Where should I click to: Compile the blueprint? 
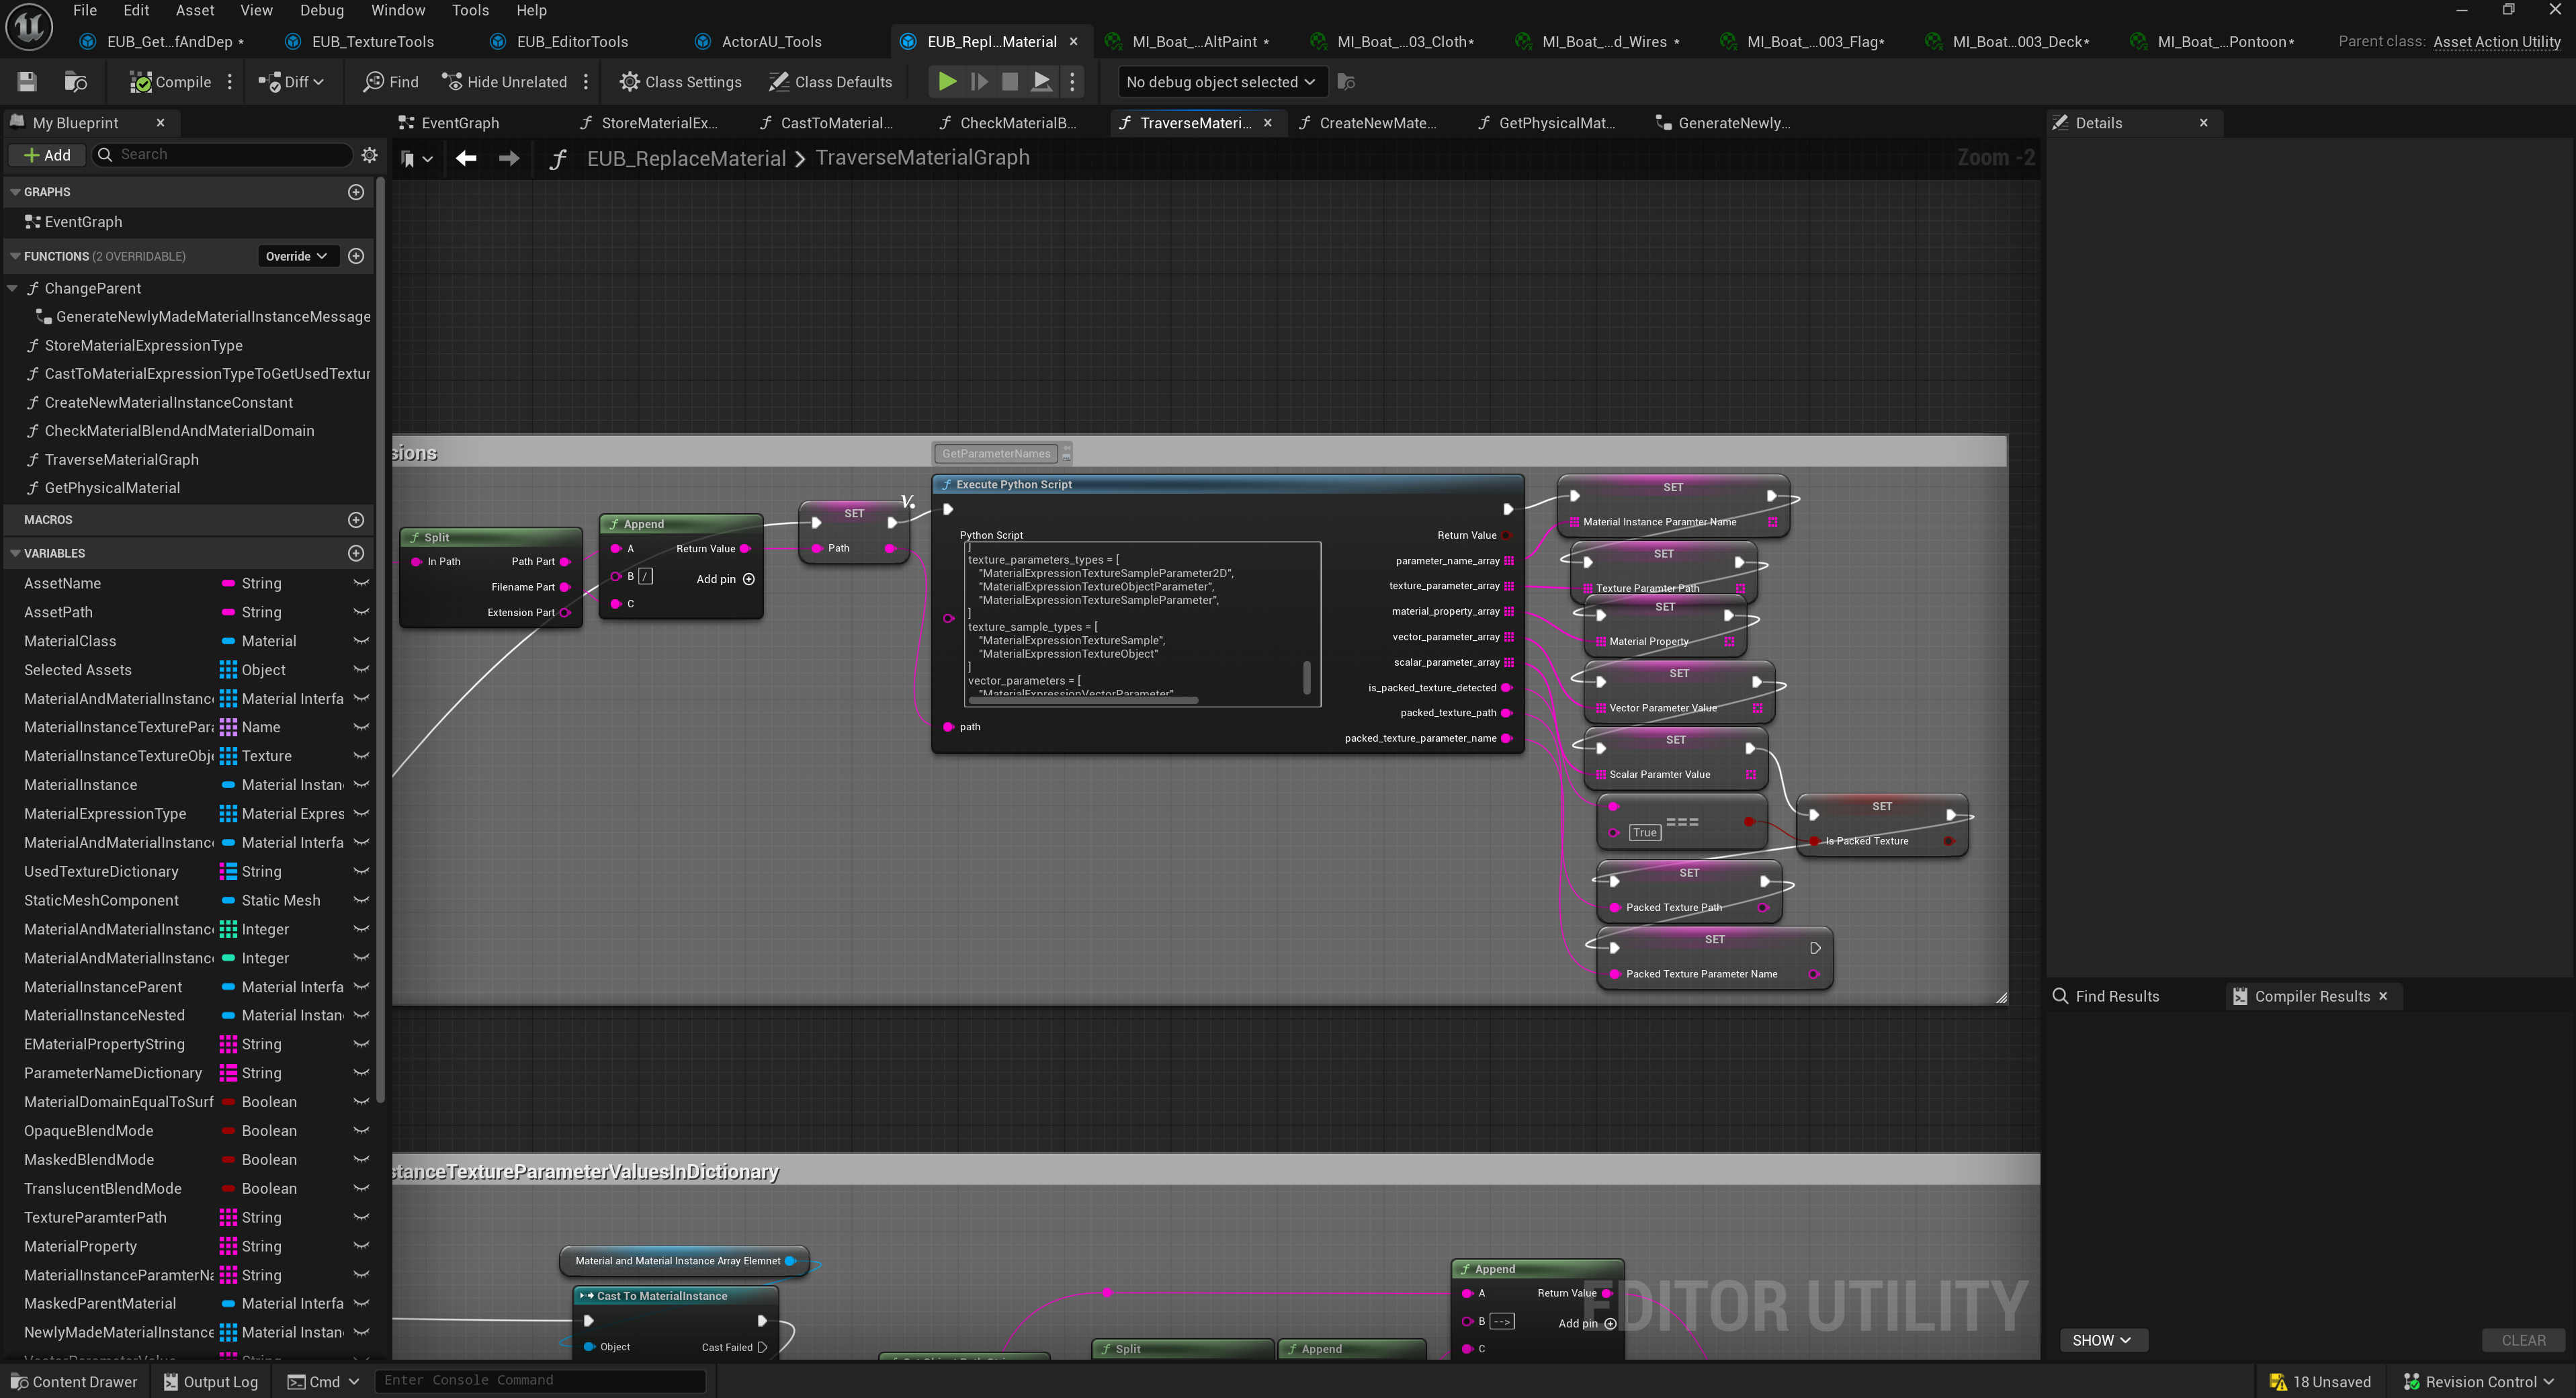pos(170,82)
